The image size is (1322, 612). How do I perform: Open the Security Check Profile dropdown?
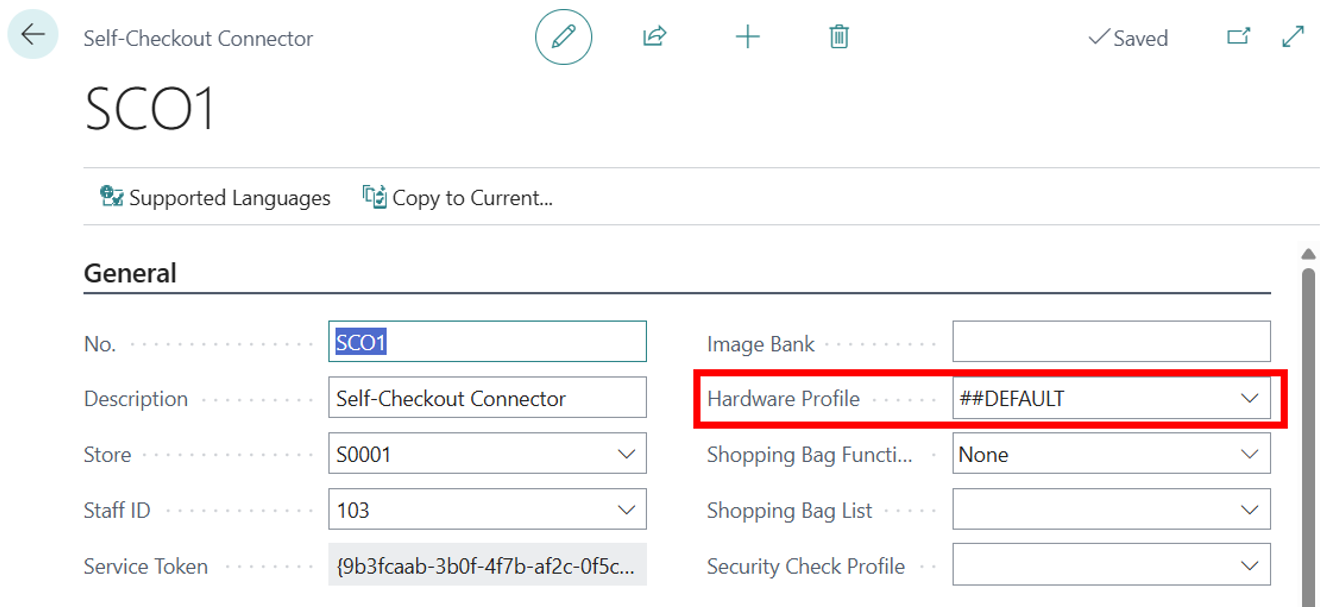pos(1249,566)
